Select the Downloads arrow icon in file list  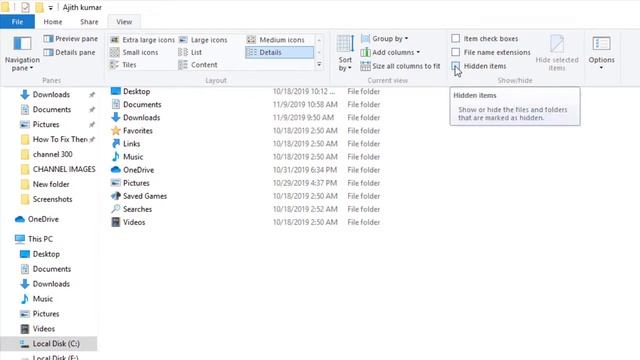(116, 117)
